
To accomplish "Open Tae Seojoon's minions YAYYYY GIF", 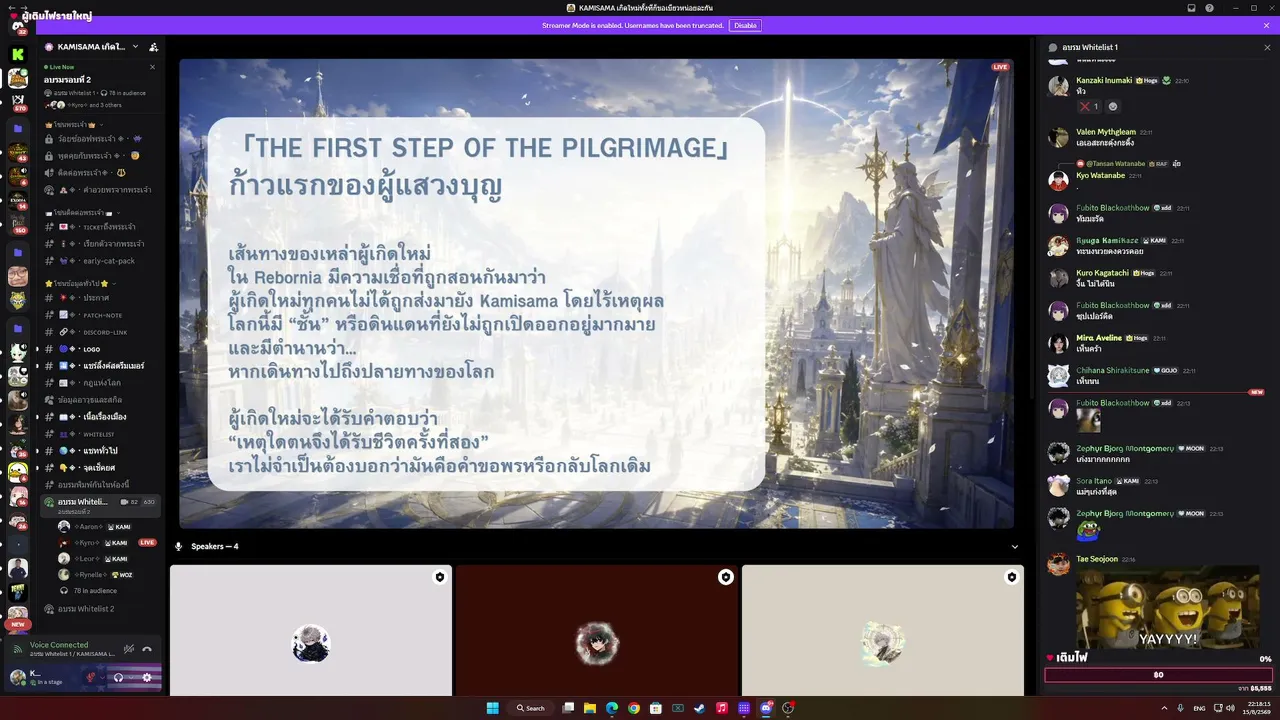I will (x=1167, y=608).
